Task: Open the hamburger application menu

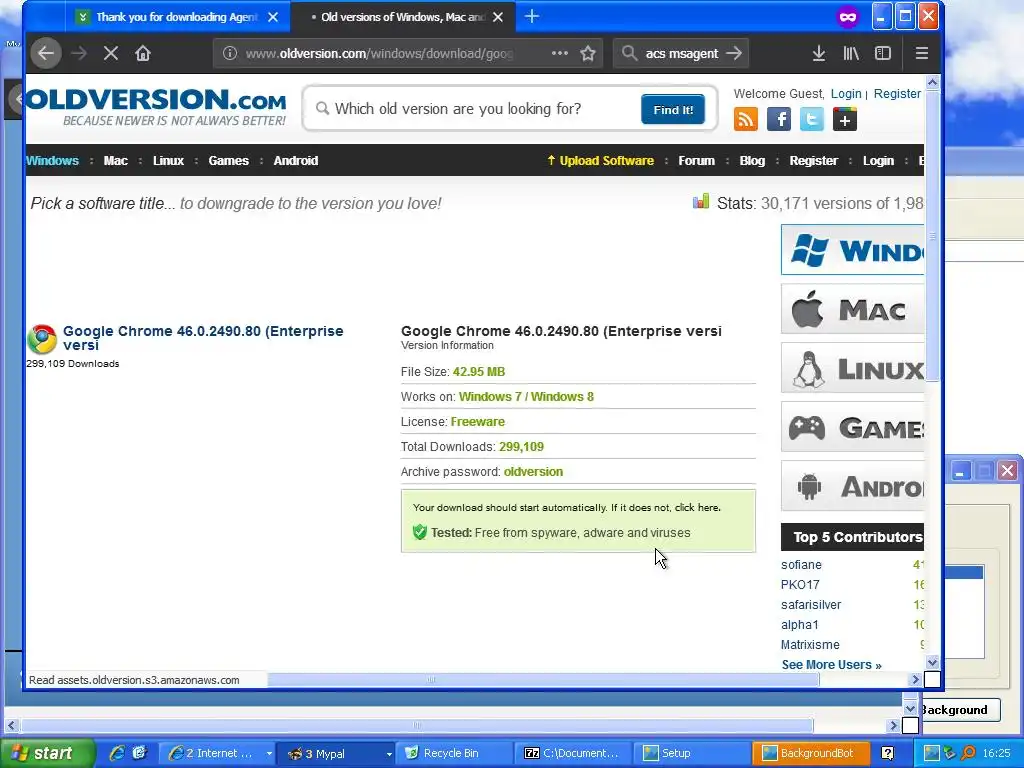Action: [x=921, y=54]
